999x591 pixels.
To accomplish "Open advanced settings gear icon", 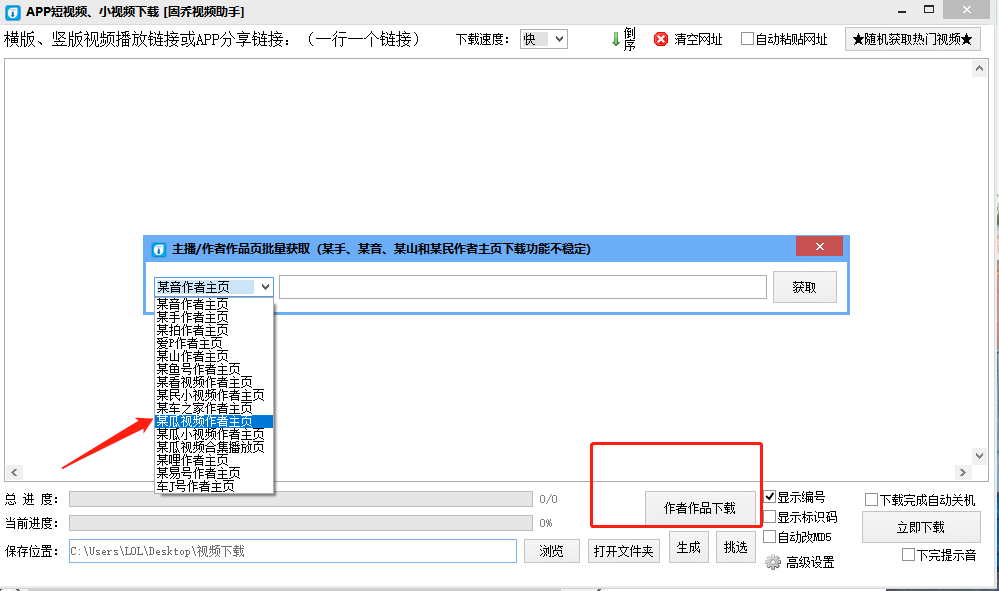I will click(772, 562).
